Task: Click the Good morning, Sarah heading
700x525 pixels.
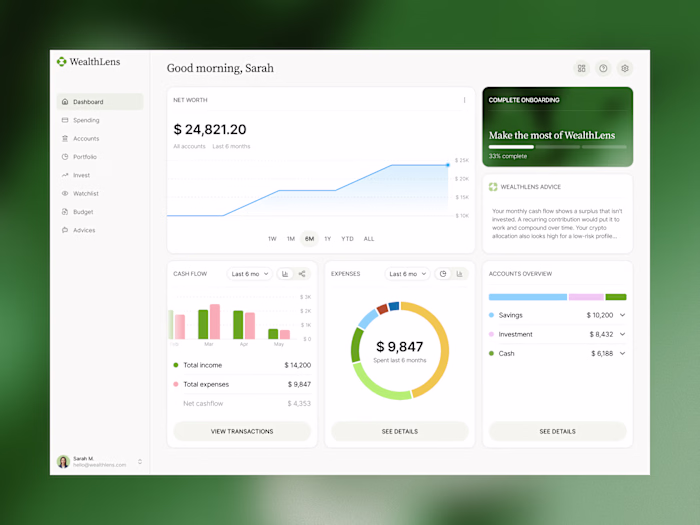Action: point(220,68)
